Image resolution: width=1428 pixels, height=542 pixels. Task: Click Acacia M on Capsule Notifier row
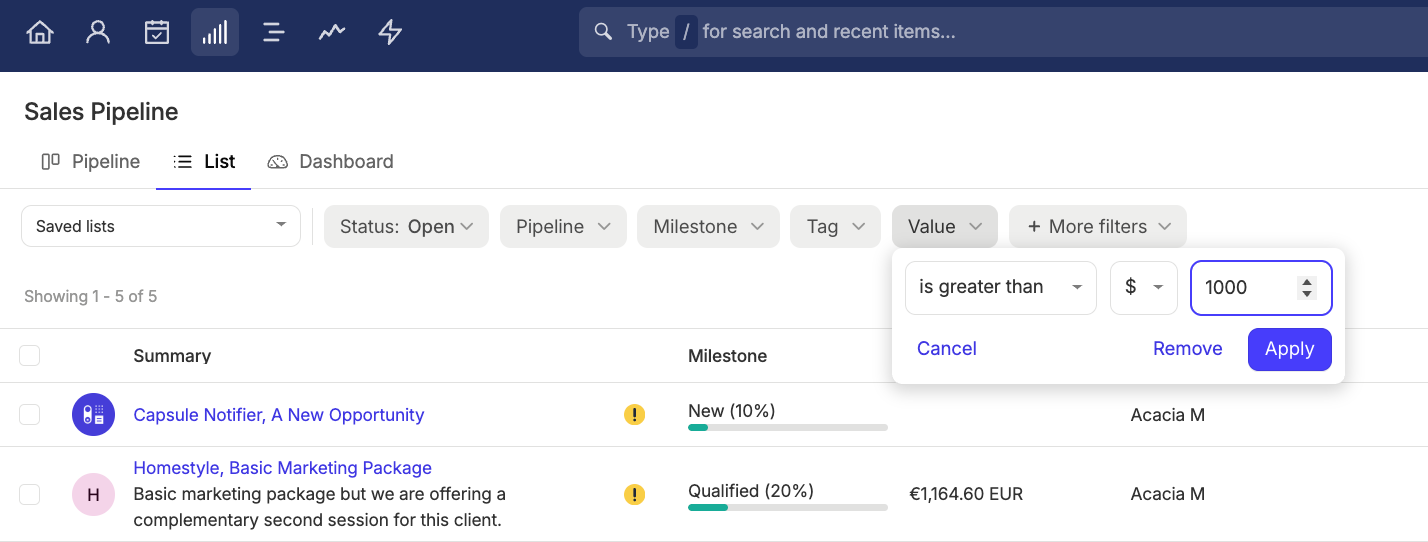click(x=1168, y=414)
